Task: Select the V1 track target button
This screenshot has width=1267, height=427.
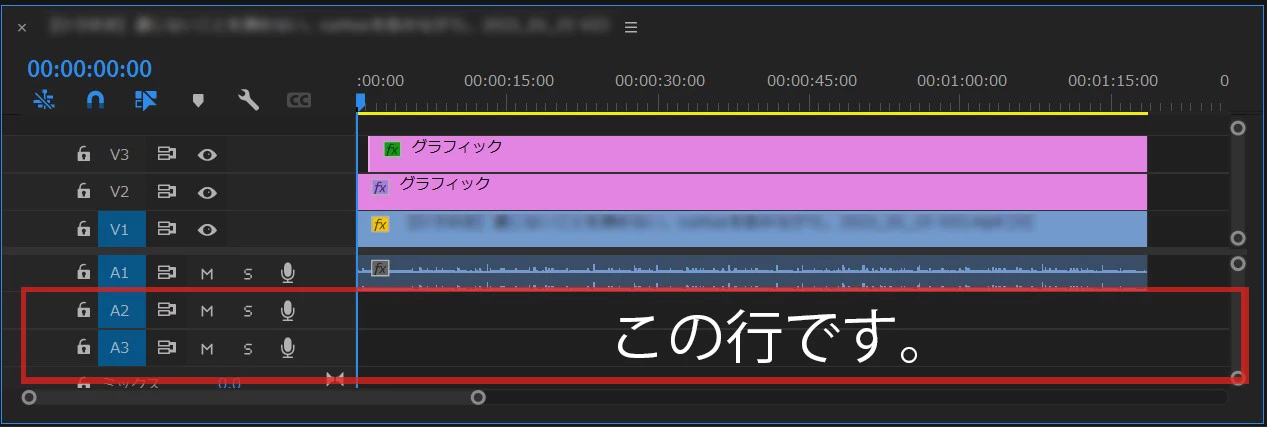Action: (120, 229)
